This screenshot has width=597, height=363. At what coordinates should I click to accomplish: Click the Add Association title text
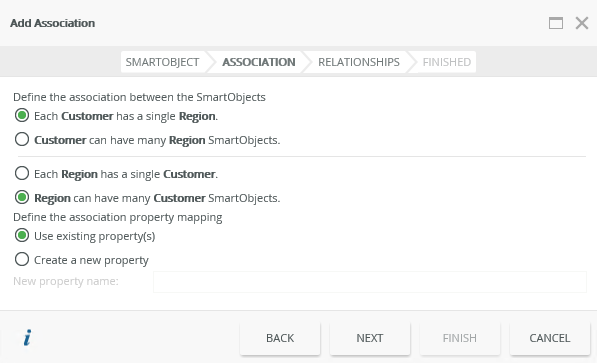click(53, 23)
